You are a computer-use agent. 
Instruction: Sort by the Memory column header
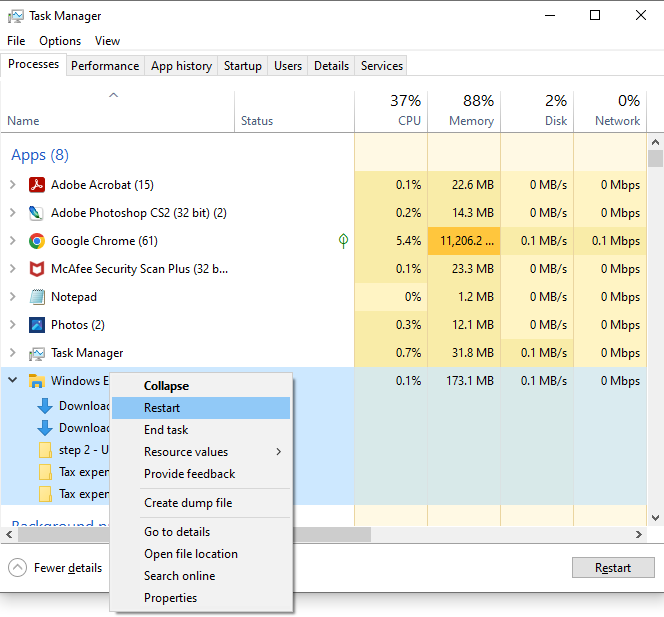(464, 112)
